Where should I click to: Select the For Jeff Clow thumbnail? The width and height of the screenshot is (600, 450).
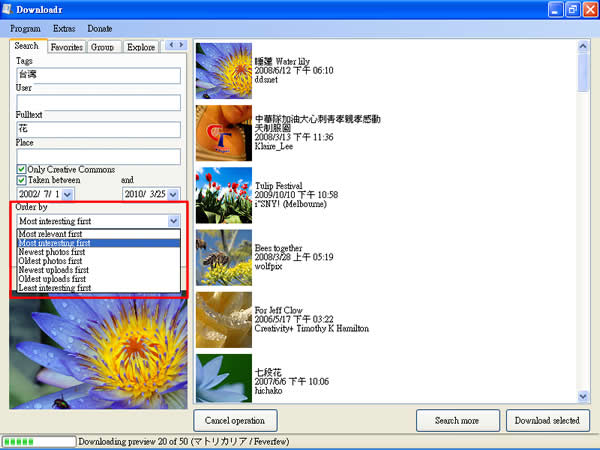tap(224, 320)
